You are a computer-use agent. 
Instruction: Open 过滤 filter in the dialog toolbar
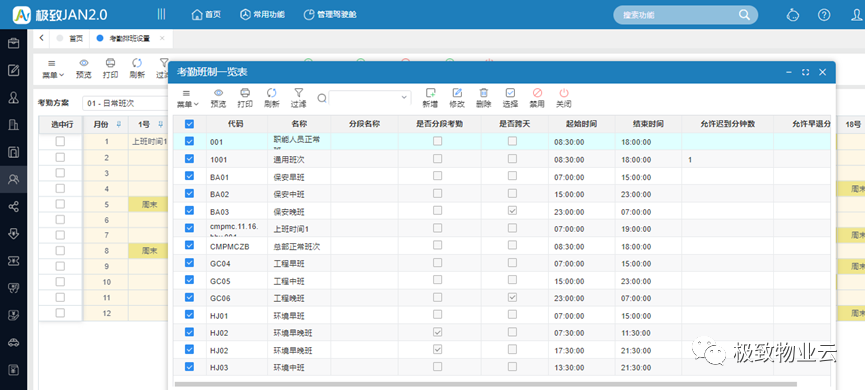[x=298, y=93]
